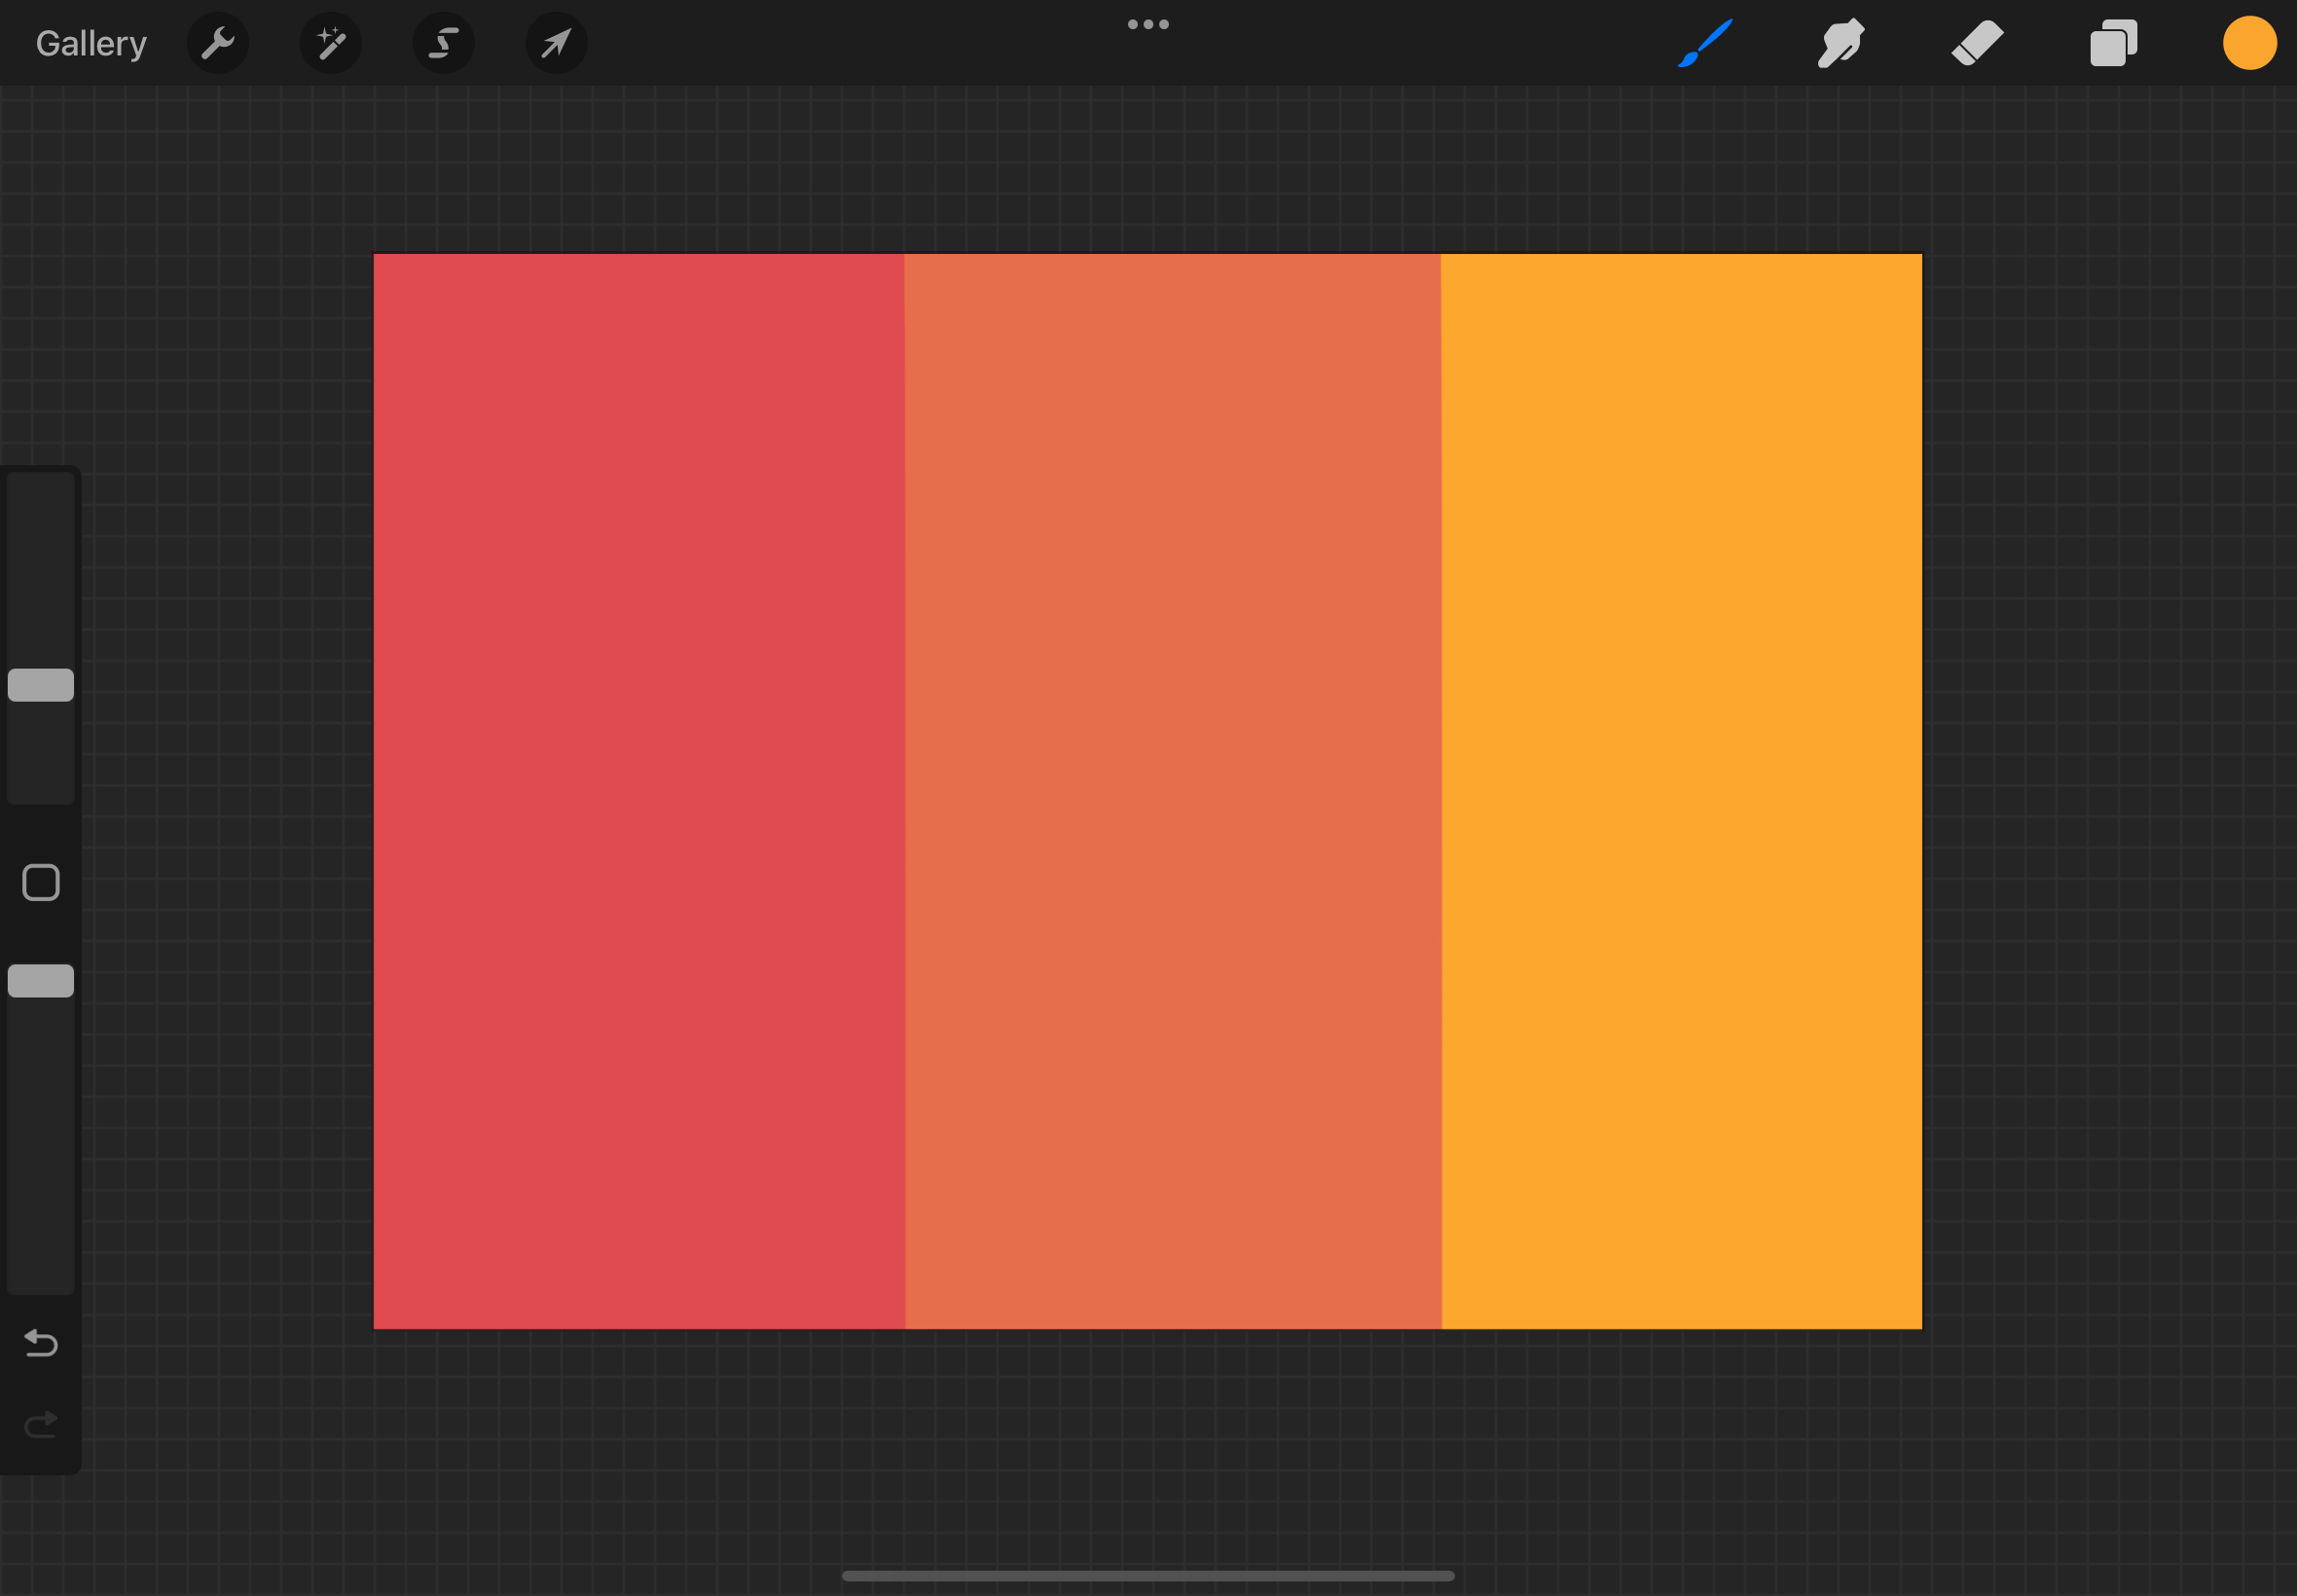The width and height of the screenshot is (2297, 1596).
Task: Open the Actions wrench menu
Action: 217,43
